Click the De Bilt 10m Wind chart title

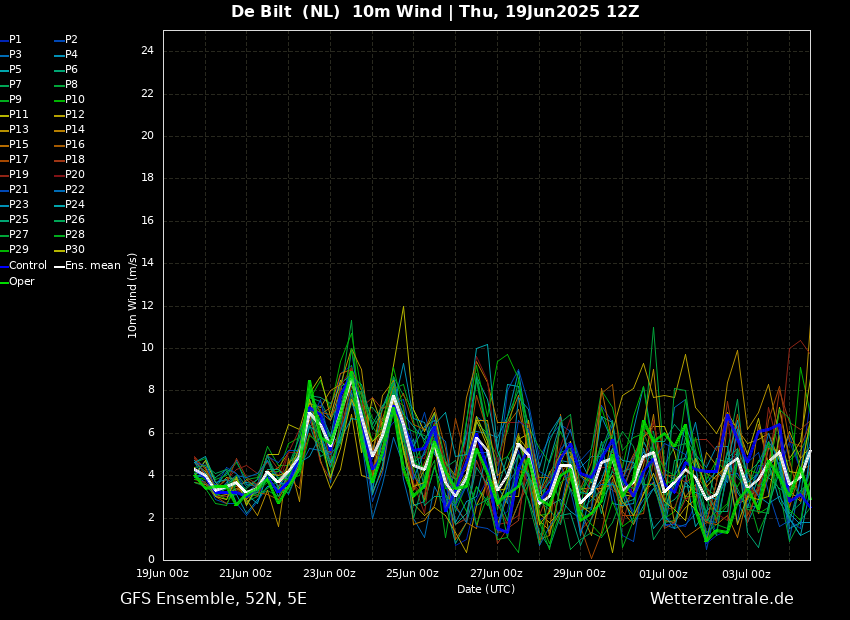coord(435,12)
